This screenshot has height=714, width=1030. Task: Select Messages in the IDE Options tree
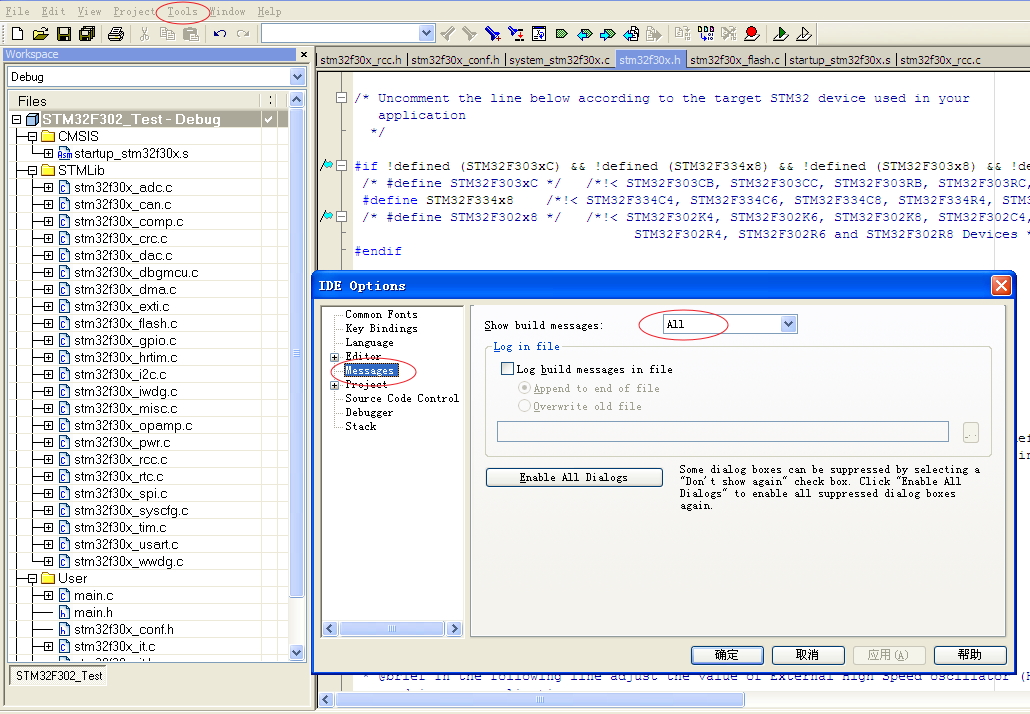370,370
